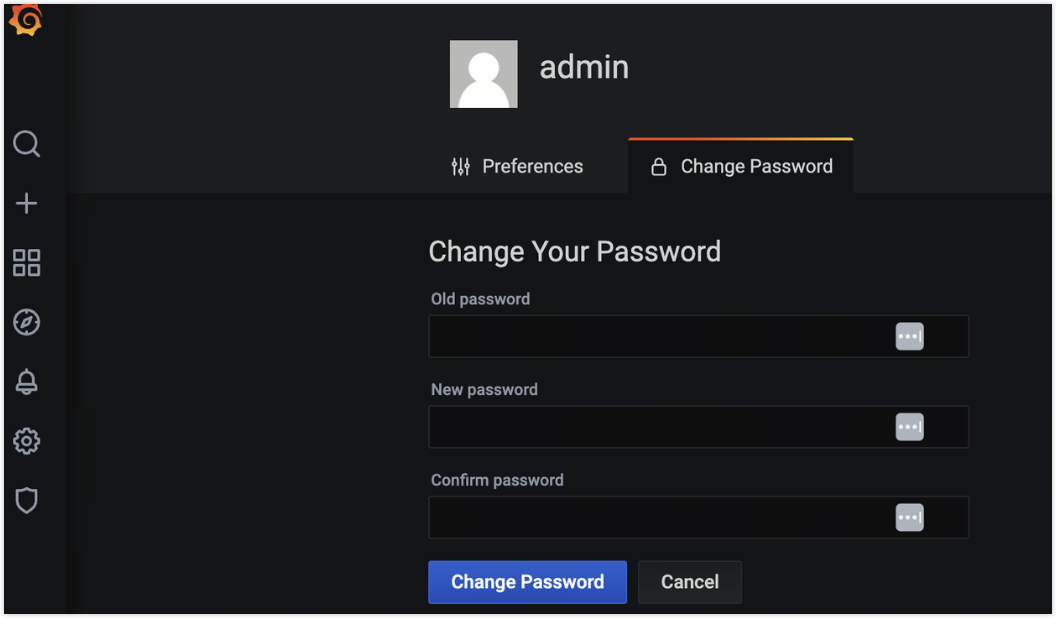Reveal the New password field contents
This screenshot has height=618, width=1056.
pos(909,426)
